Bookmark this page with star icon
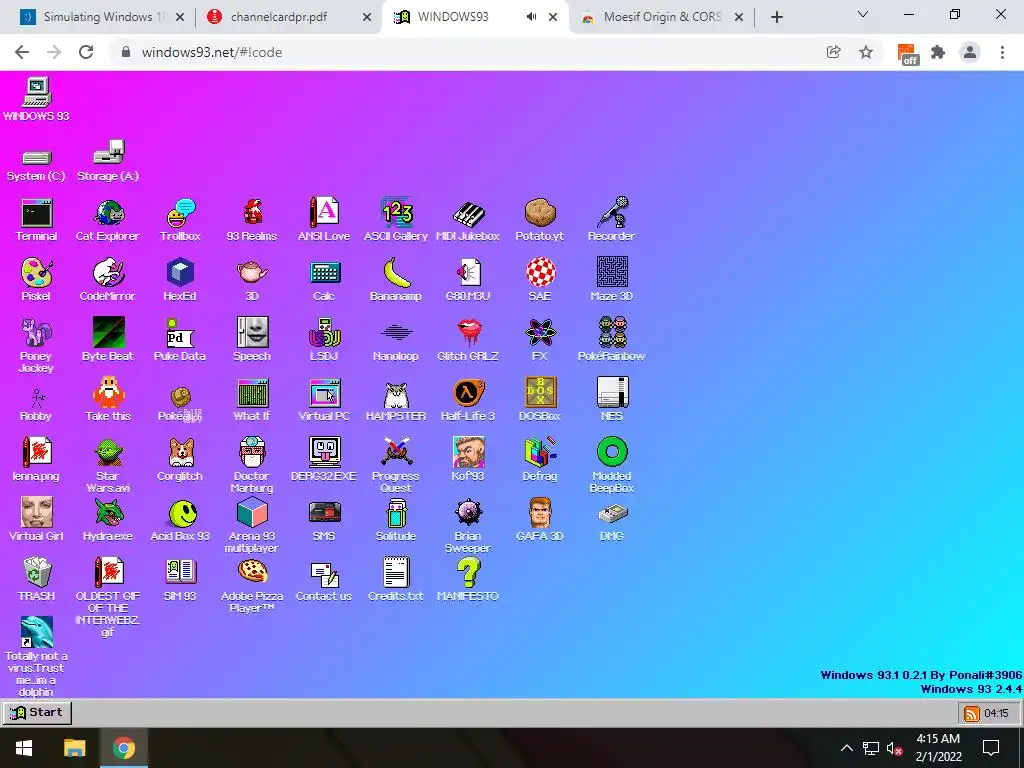 [x=866, y=52]
